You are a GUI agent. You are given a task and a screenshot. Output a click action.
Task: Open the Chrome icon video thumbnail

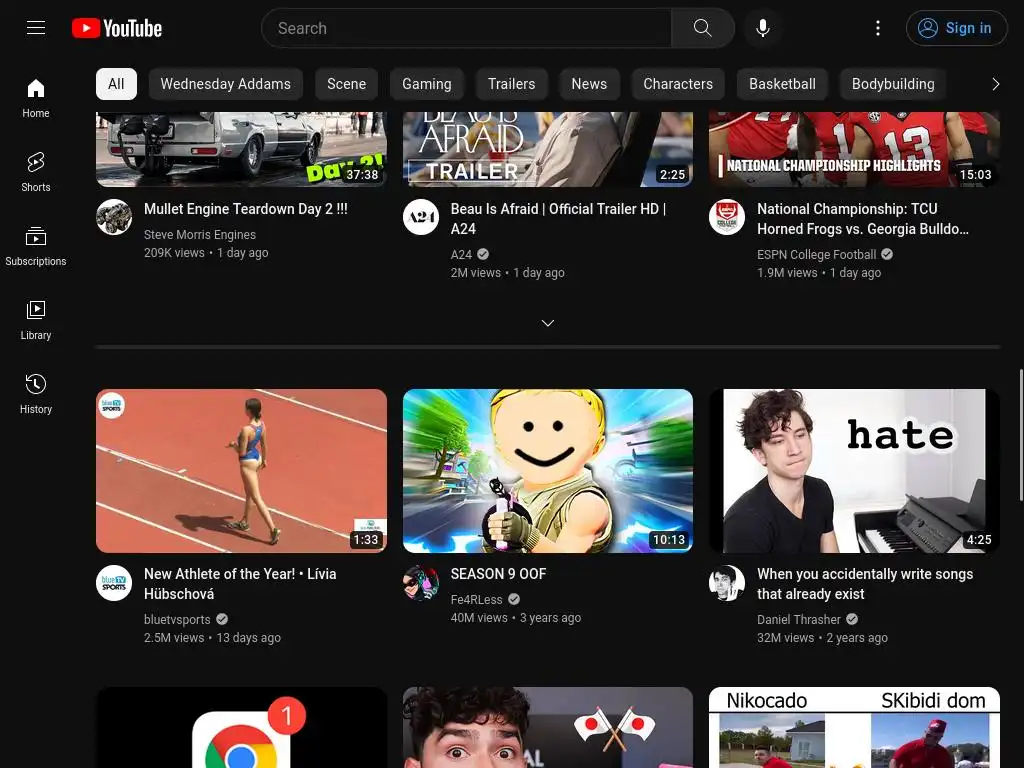(x=242, y=728)
